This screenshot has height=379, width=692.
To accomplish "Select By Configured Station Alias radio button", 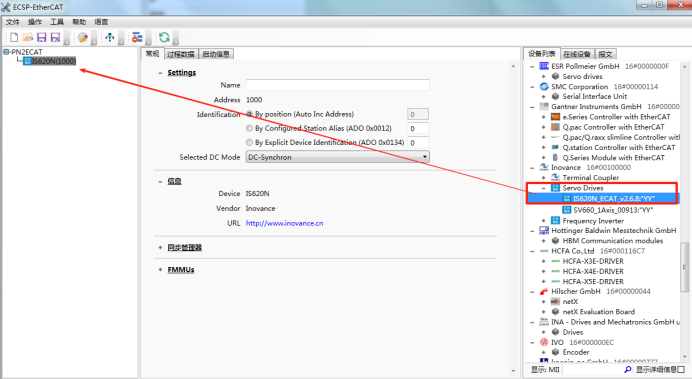I will coord(249,128).
